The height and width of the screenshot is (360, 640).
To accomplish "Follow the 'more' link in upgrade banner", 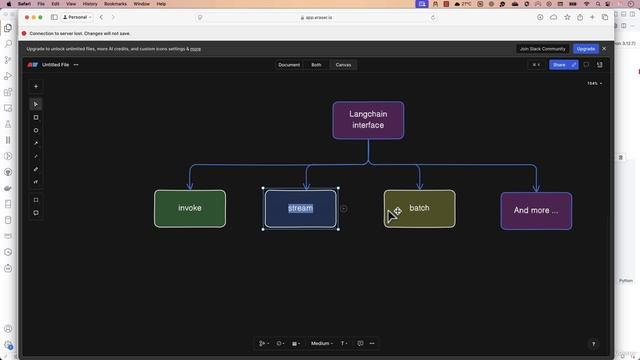I will (x=196, y=49).
